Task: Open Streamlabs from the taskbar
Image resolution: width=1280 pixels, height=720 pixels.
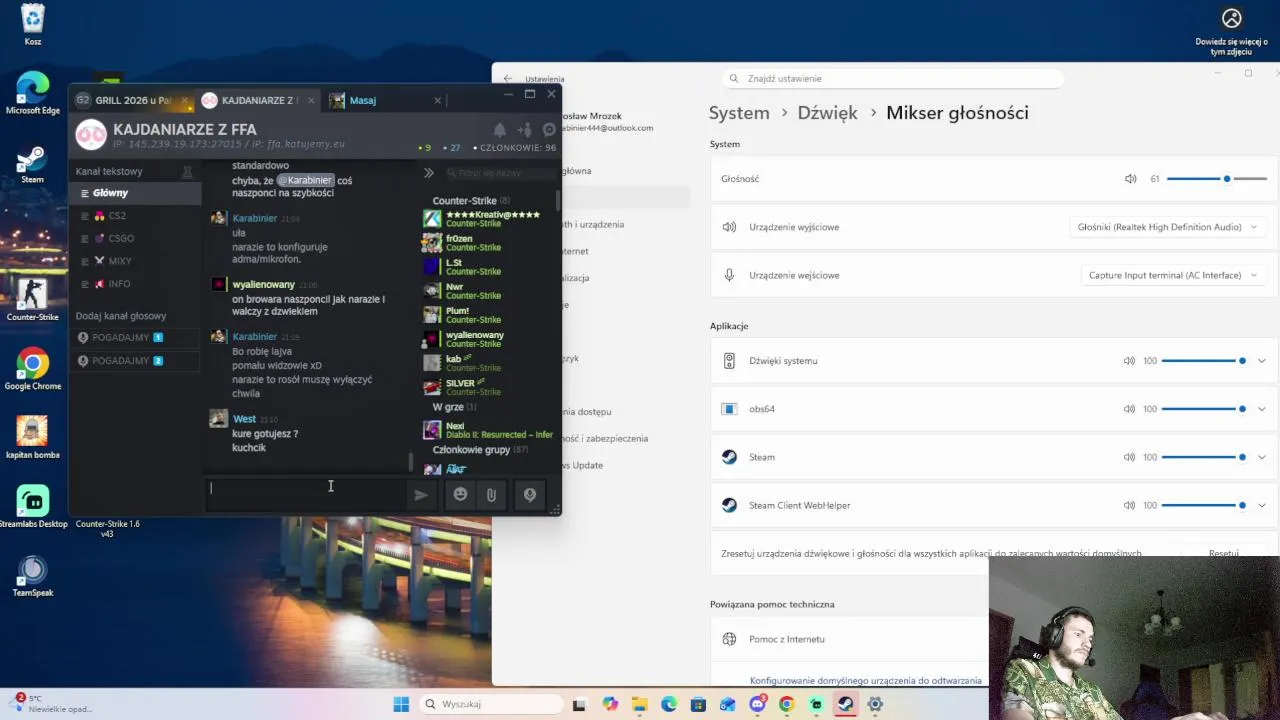Action: pyautogui.click(x=816, y=704)
